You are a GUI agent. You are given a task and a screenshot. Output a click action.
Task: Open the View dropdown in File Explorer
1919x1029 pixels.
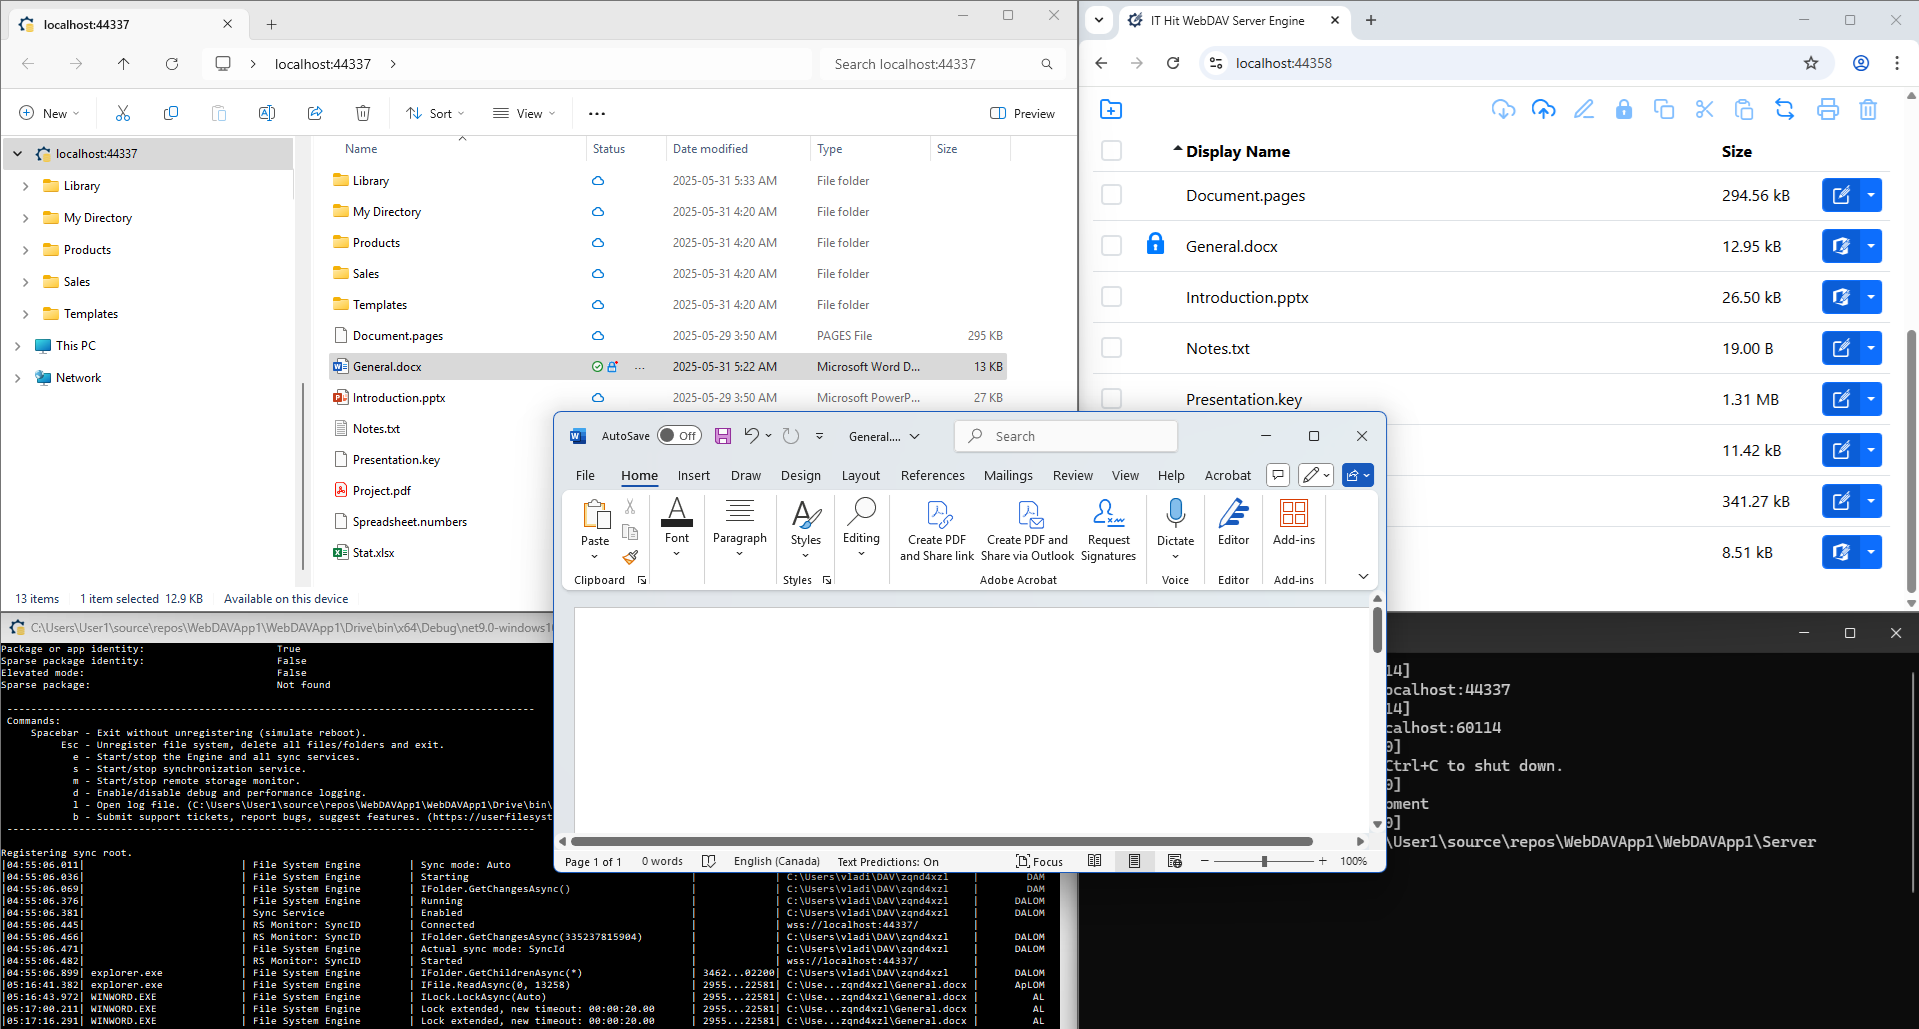pos(524,113)
